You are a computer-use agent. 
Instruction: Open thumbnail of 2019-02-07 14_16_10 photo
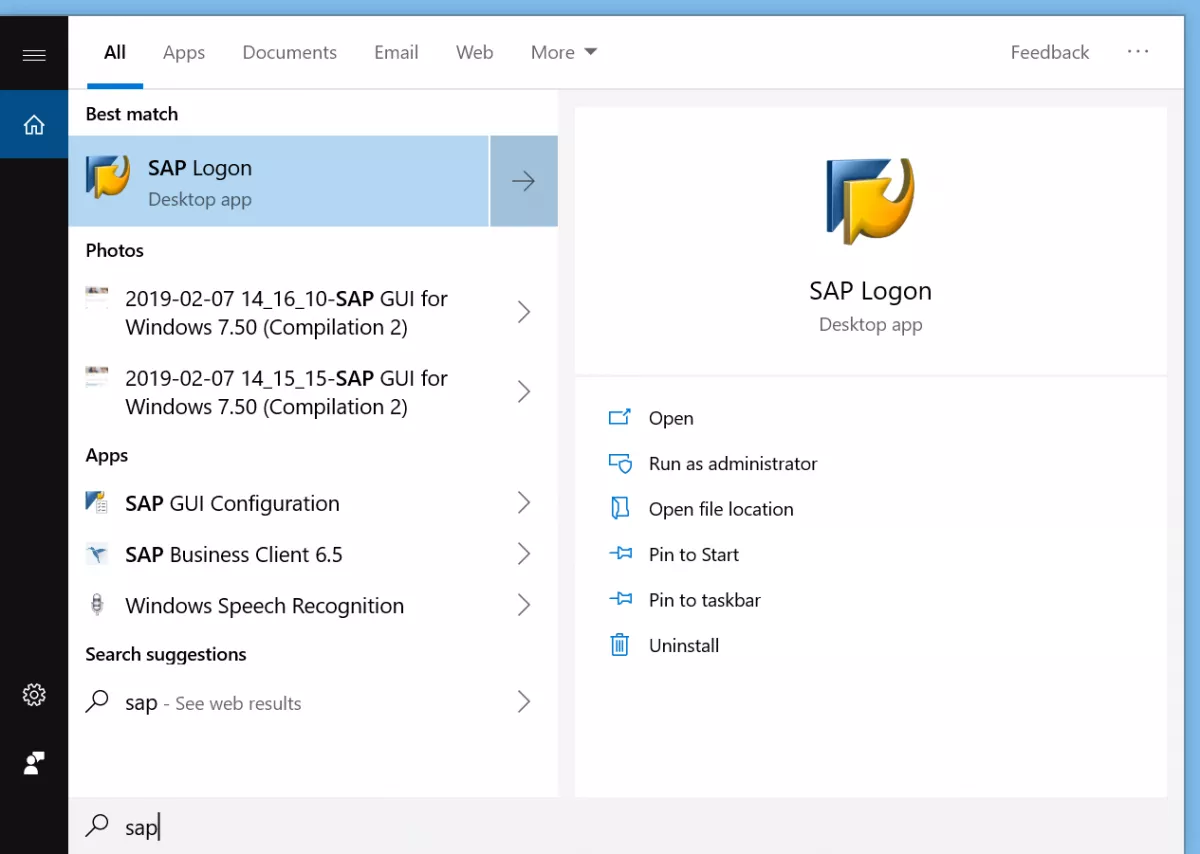point(97,297)
